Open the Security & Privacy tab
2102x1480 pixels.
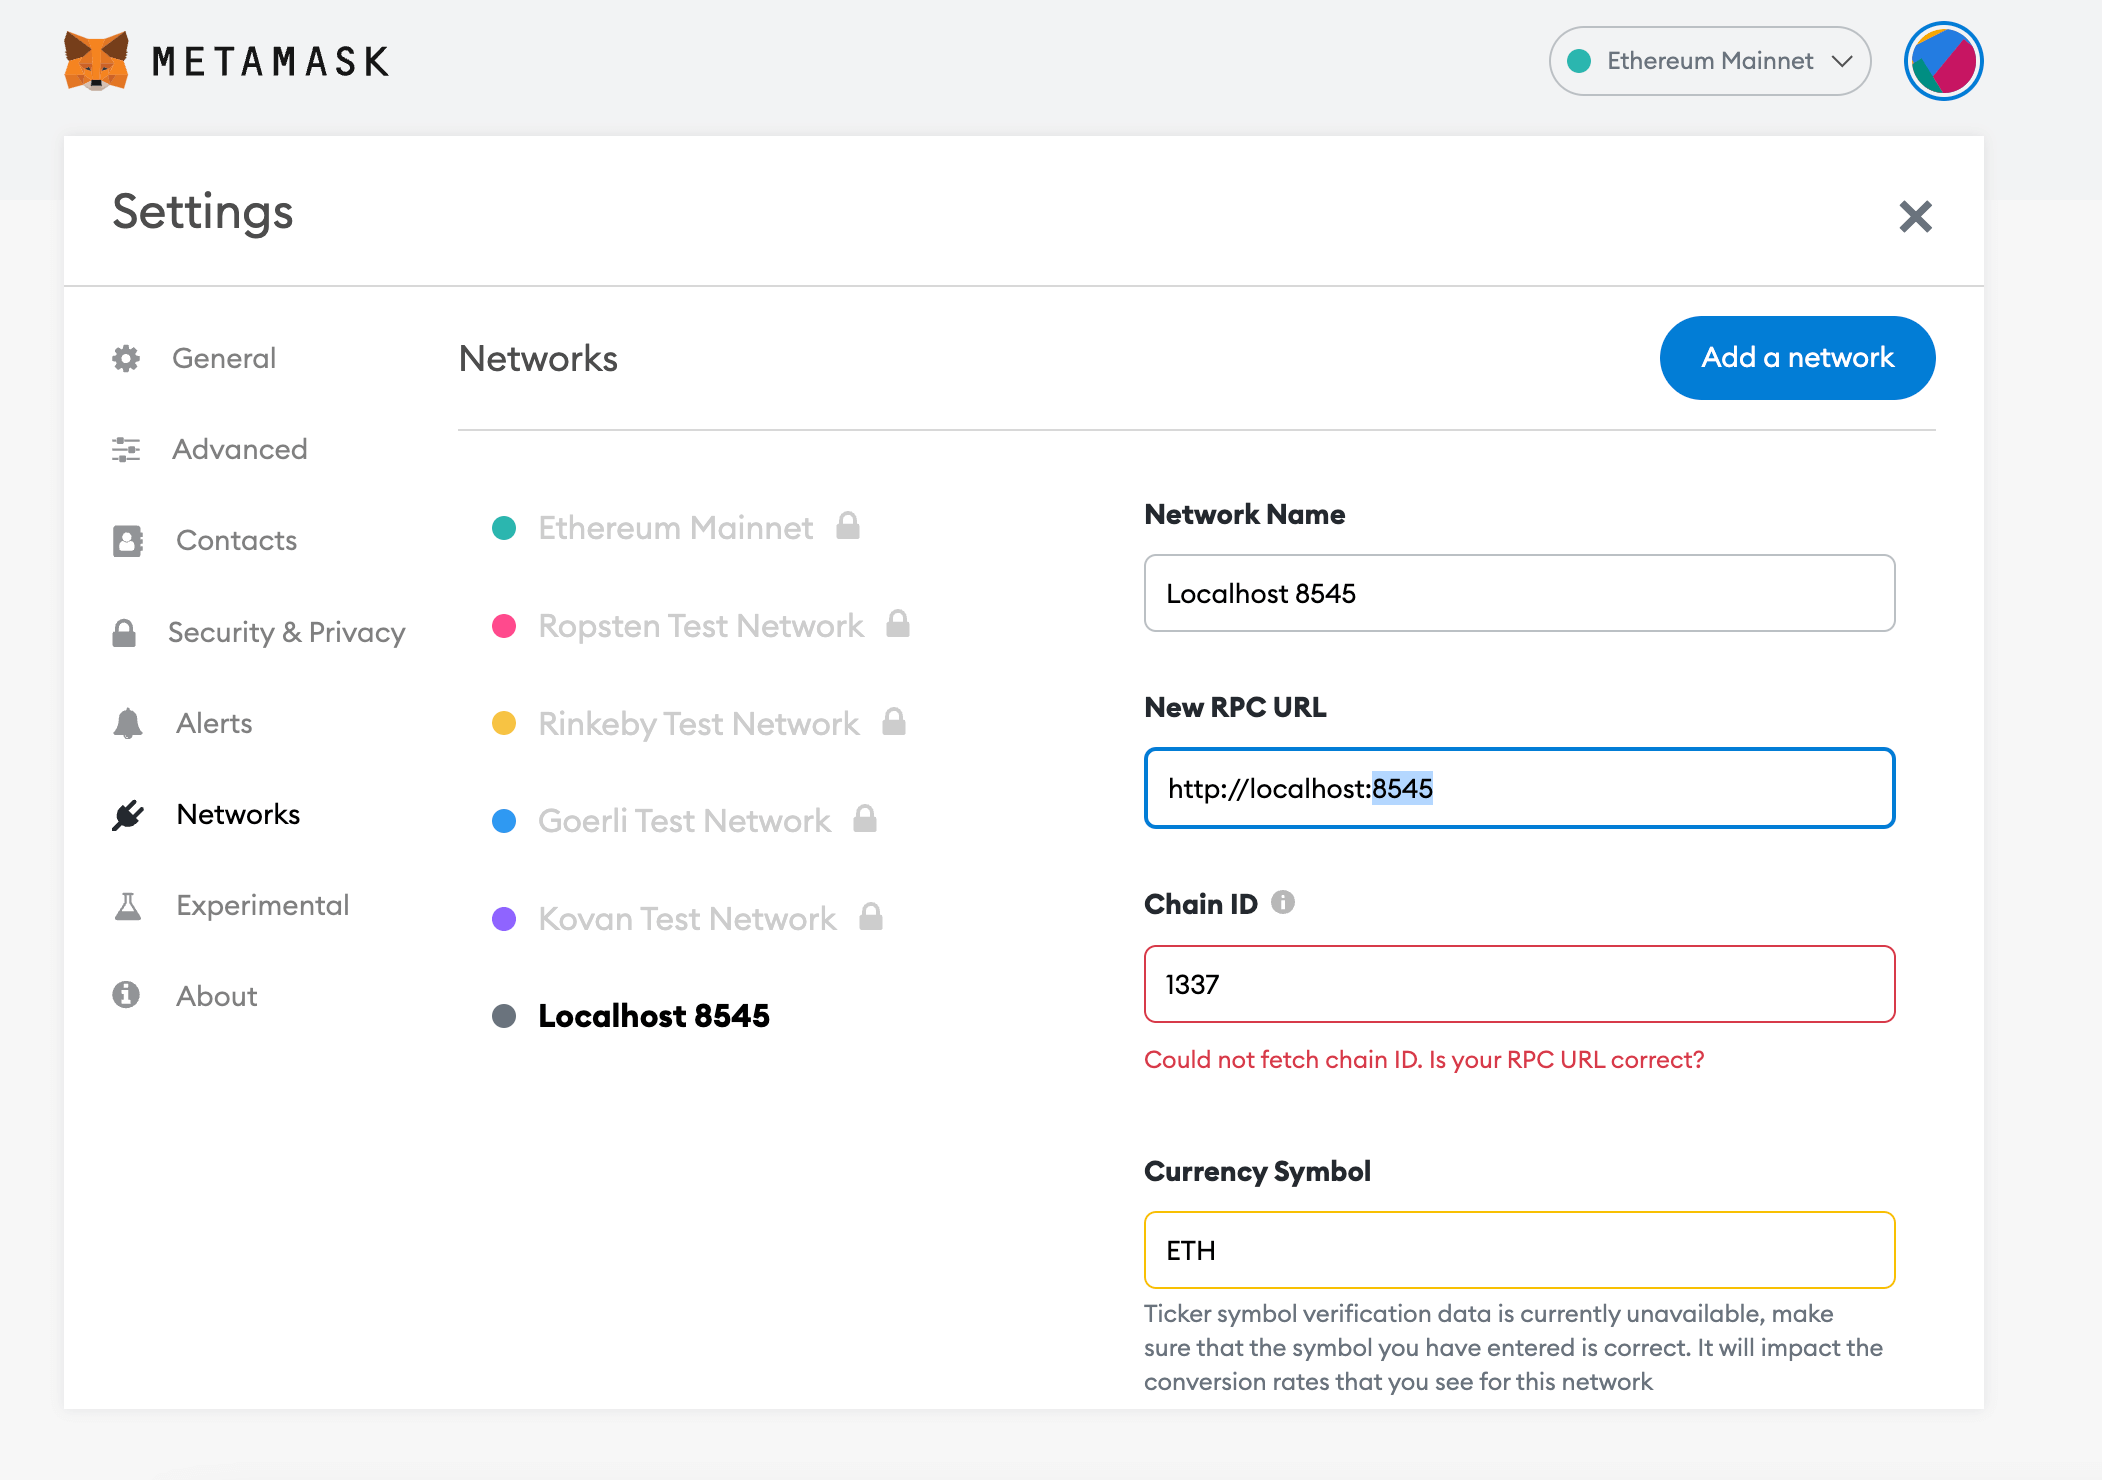click(x=287, y=632)
